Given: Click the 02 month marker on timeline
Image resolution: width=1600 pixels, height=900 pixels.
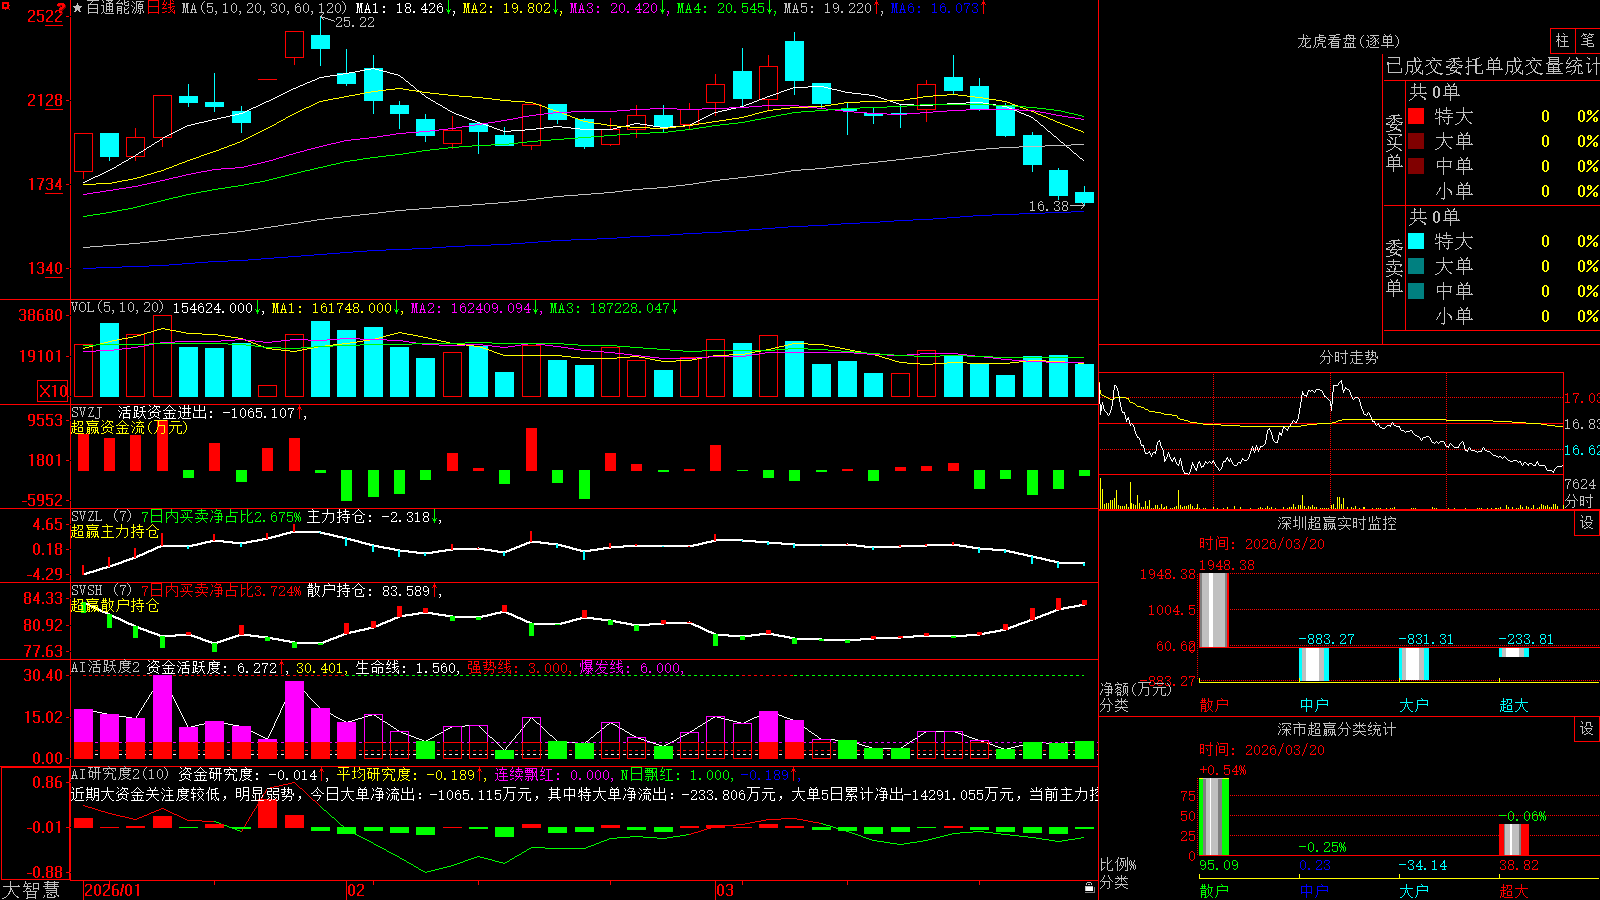Looking at the screenshot, I should [x=355, y=890].
